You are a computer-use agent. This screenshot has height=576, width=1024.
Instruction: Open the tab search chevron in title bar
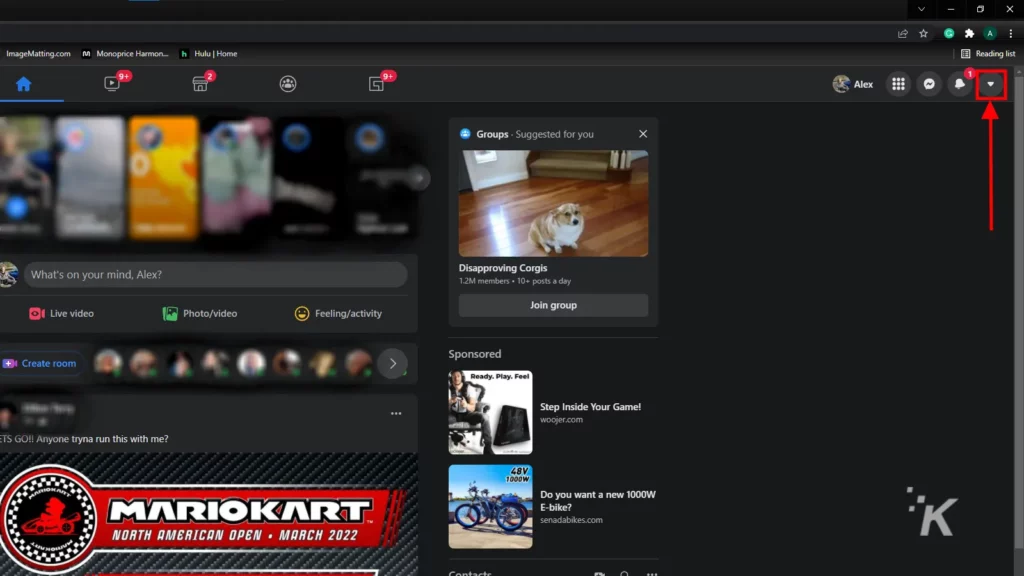[921, 9]
